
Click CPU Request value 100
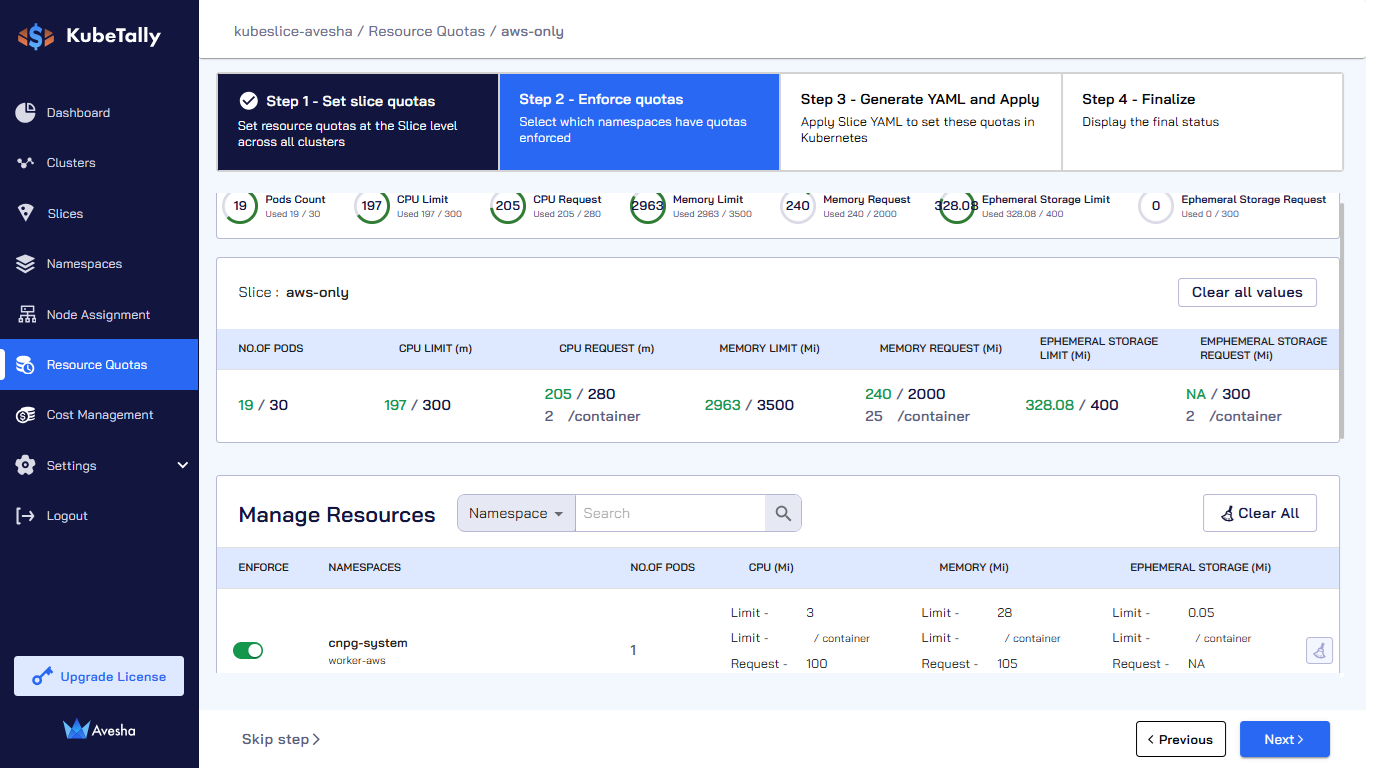coord(817,664)
